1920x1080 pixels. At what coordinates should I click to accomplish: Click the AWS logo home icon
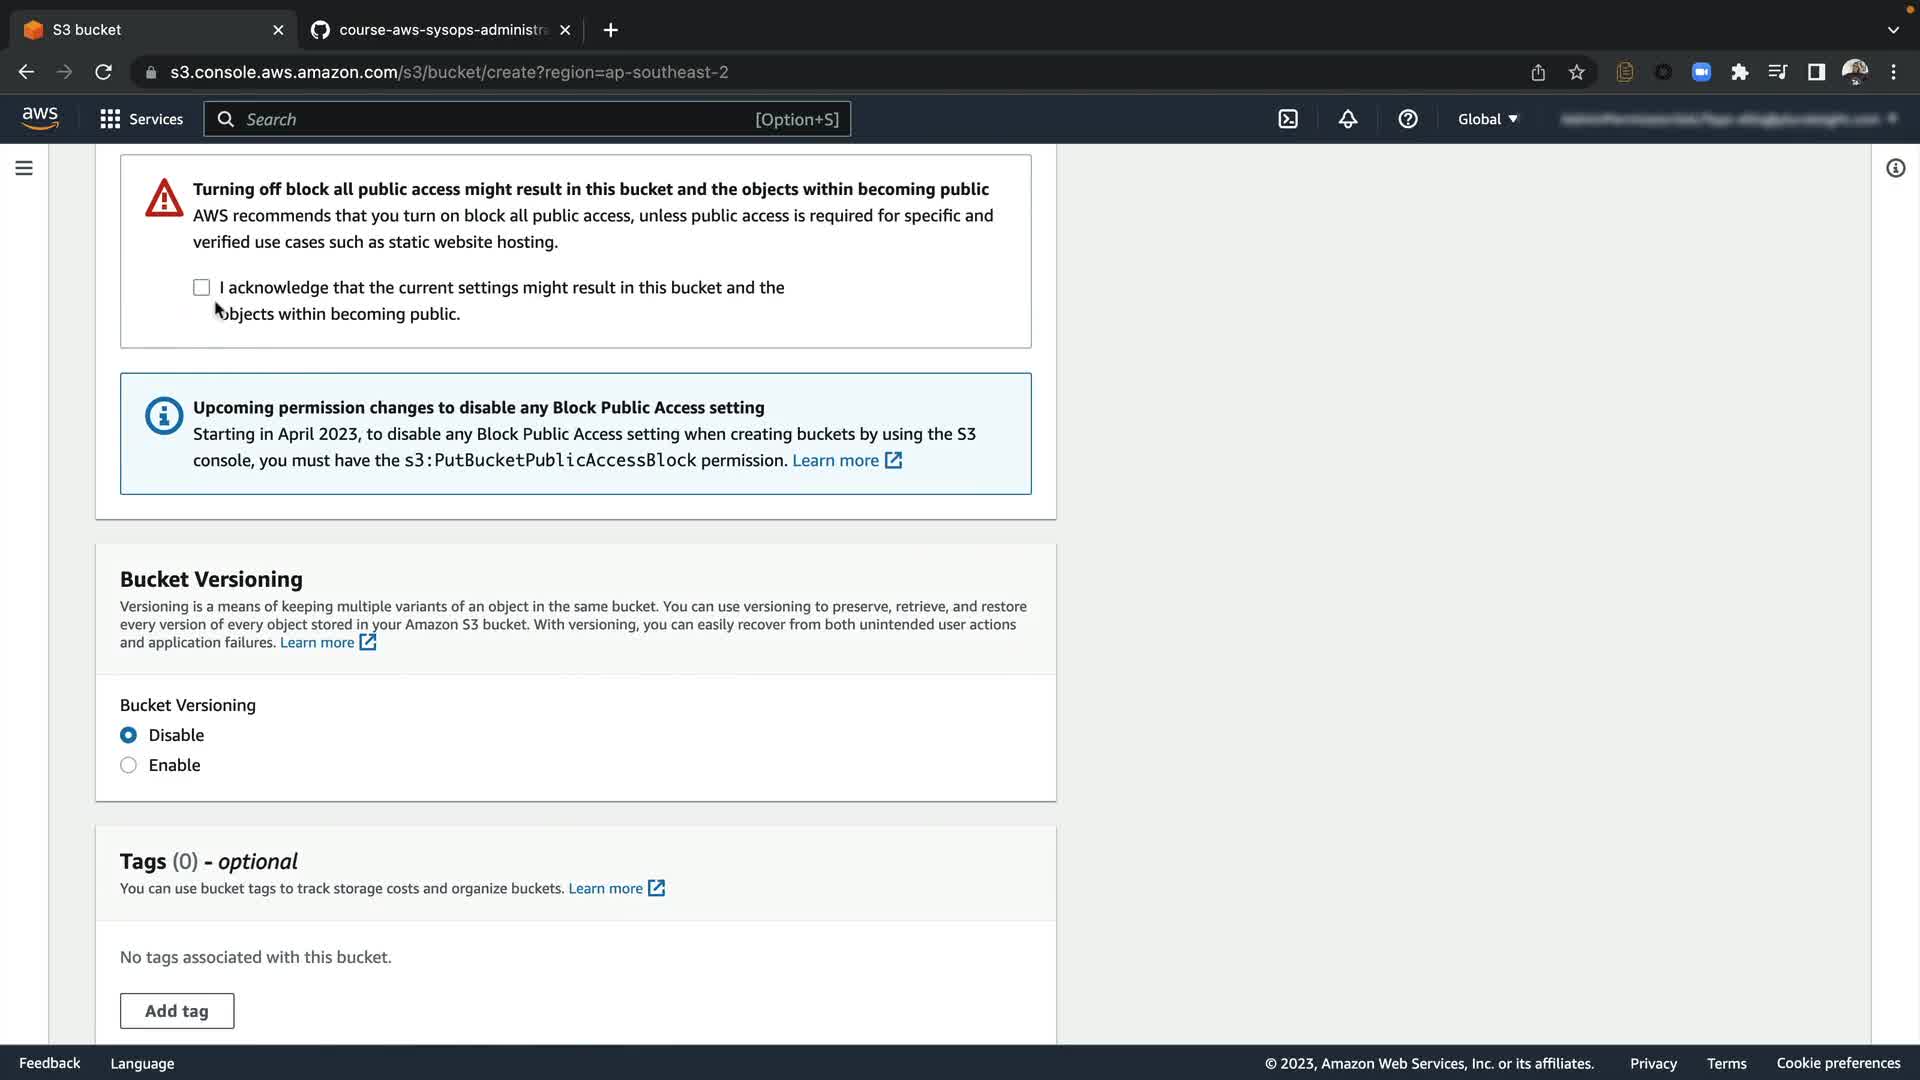point(40,118)
